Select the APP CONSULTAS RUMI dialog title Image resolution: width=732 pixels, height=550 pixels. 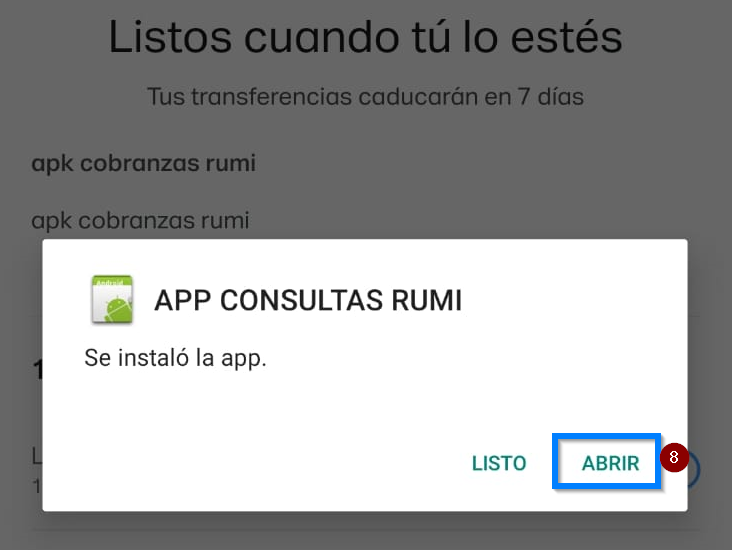[308, 300]
